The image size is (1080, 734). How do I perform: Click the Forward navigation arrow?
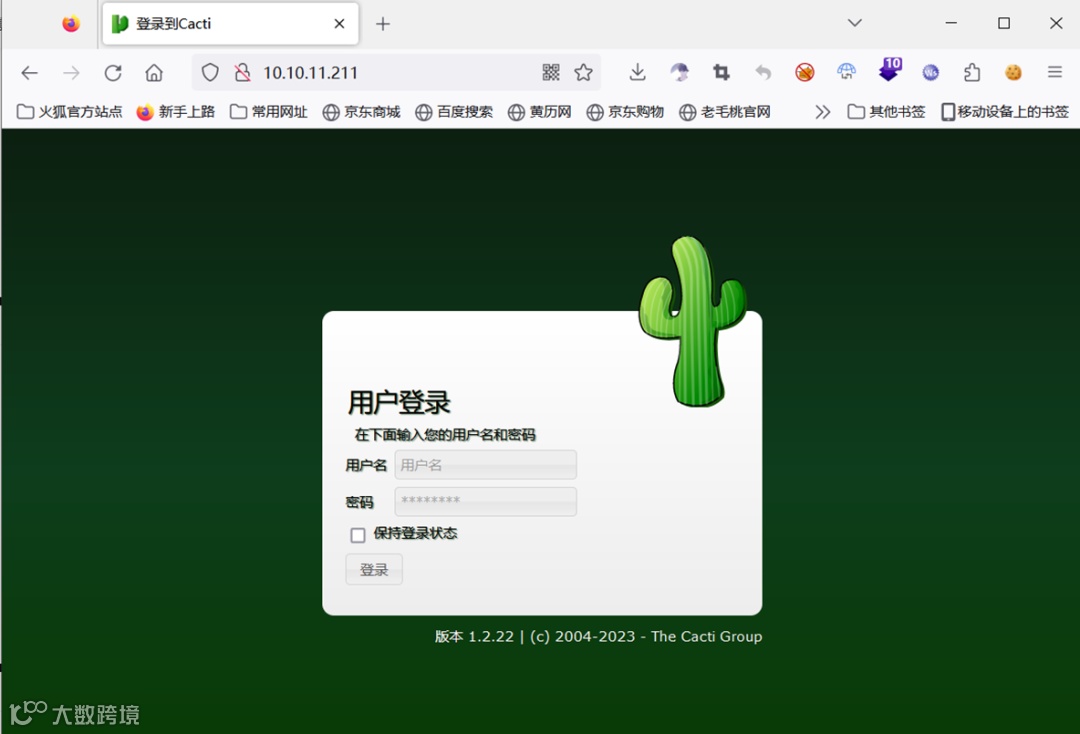[x=71, y=72]
